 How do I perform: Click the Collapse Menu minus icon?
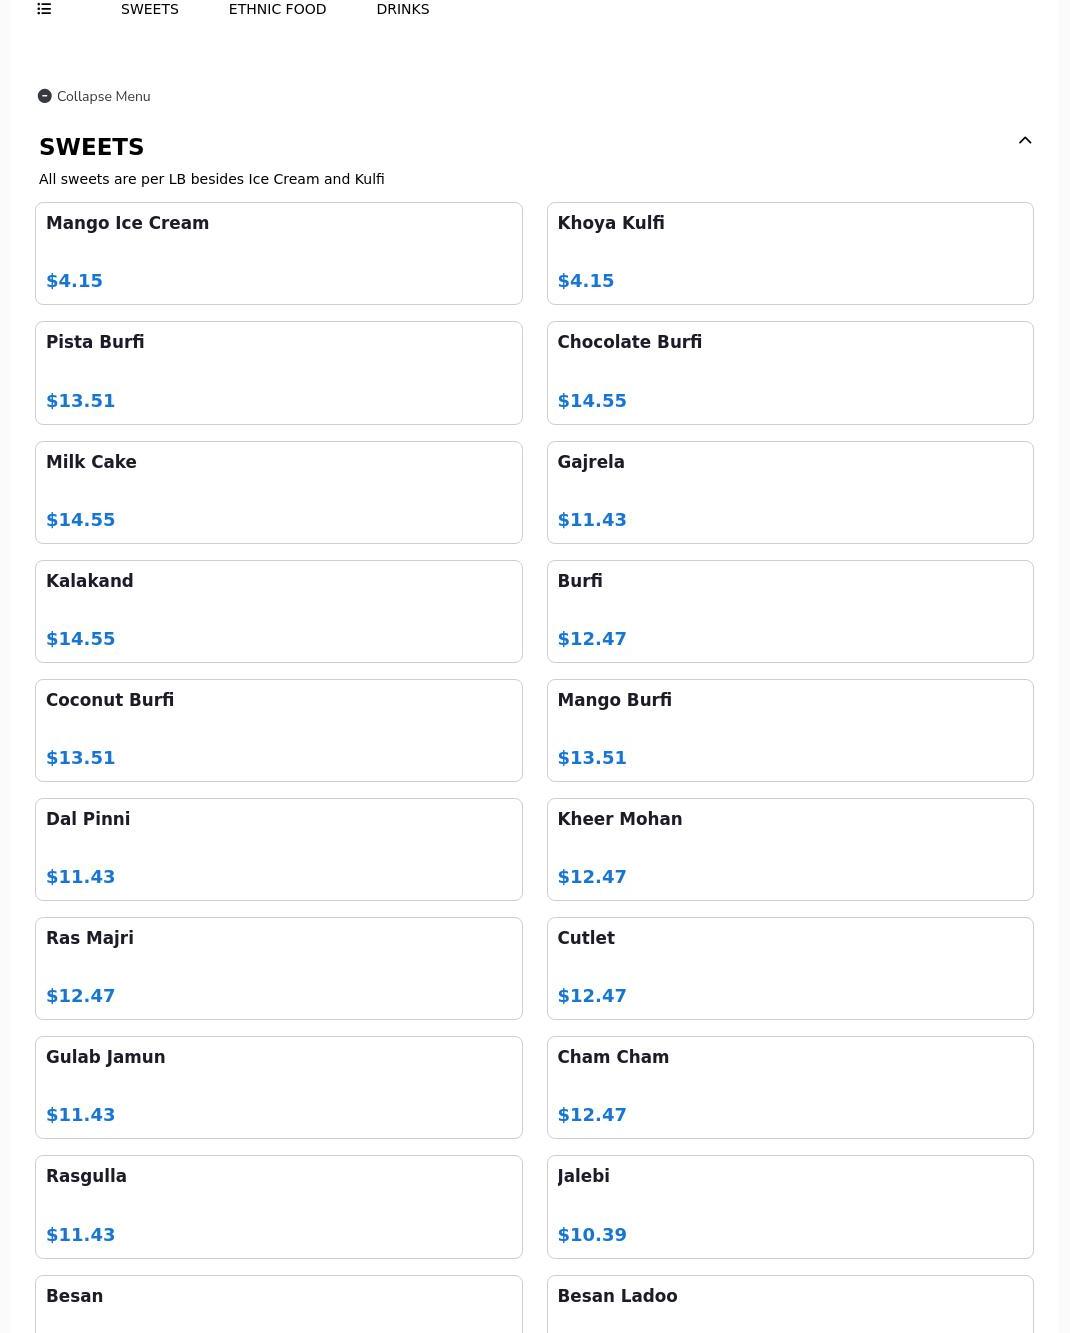coord(45,96)
